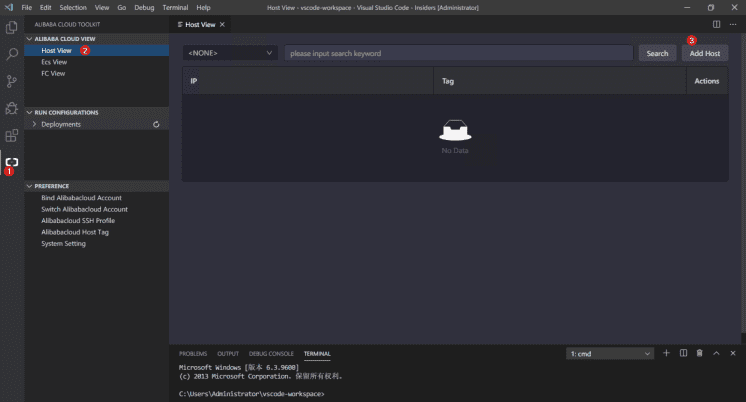
Task: Maximize the terminal panel size
Action: [x=716, y=353]
